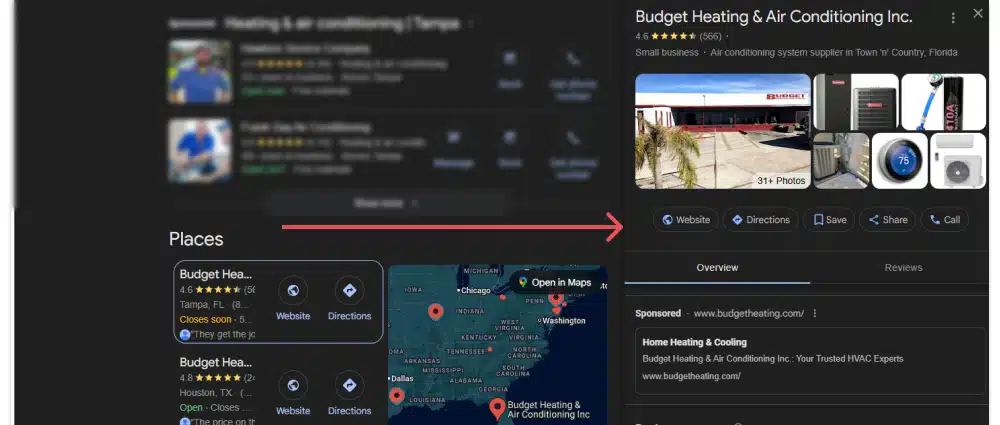Click the Florida map pin for Budget Heating
This screenshot has height=425, width=1000.
click(497, 406)
